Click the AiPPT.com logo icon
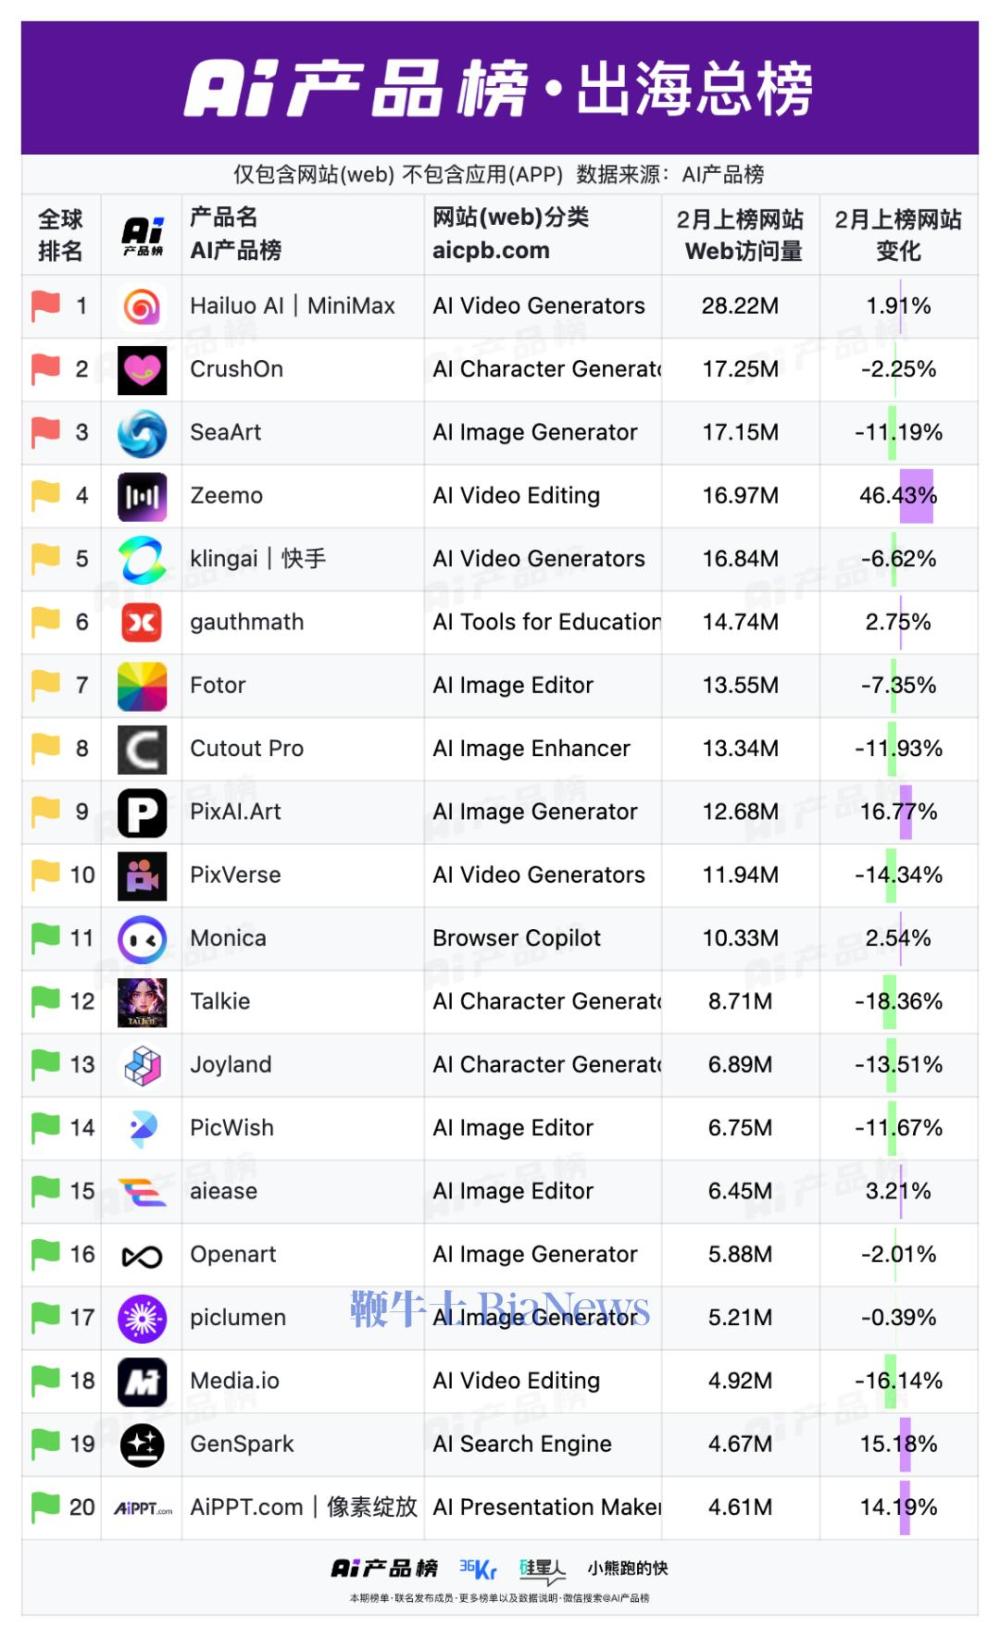This screenshot has width=1000, height=1637. click(142, 1509)
